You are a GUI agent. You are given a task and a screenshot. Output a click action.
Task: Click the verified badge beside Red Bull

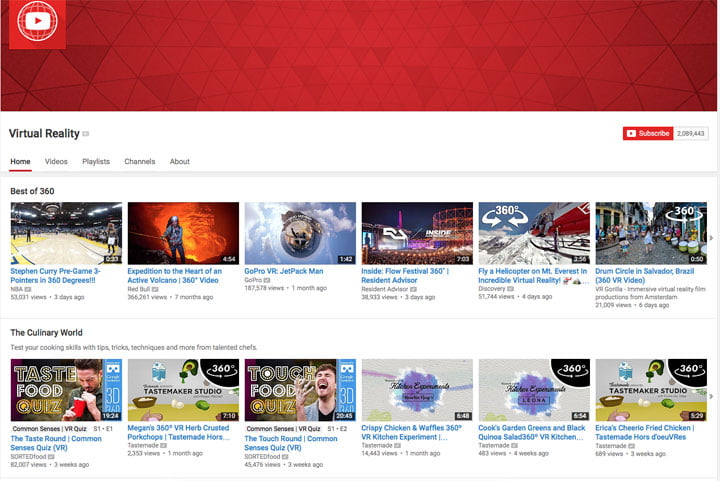tap(155, 289)
